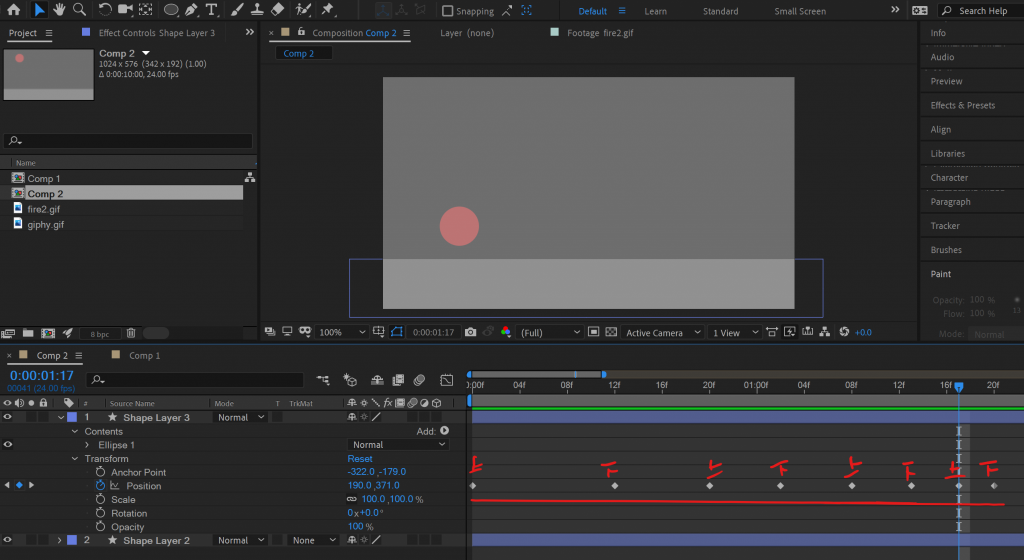The width and height of the screenshot is (1024, 560).
Task: Open the Effect Controls Shape Layer 3 tab
Action: 155,33
